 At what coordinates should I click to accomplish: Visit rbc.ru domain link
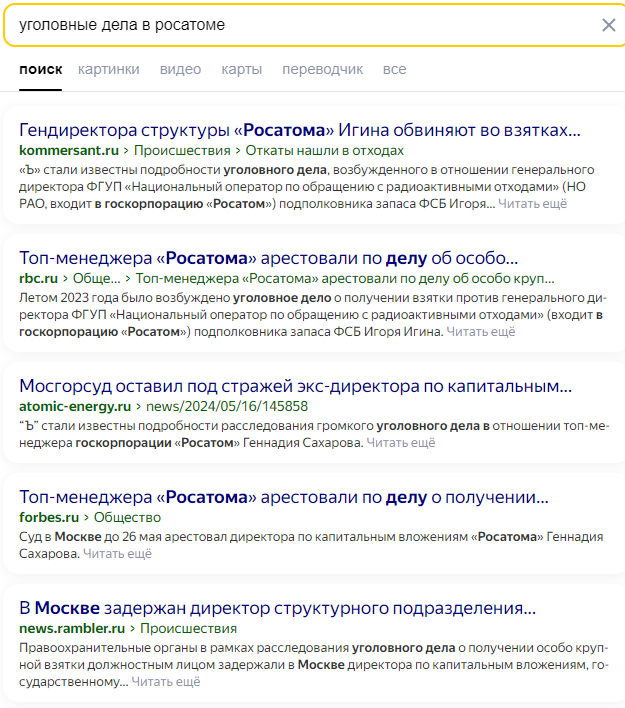(38, 279)
